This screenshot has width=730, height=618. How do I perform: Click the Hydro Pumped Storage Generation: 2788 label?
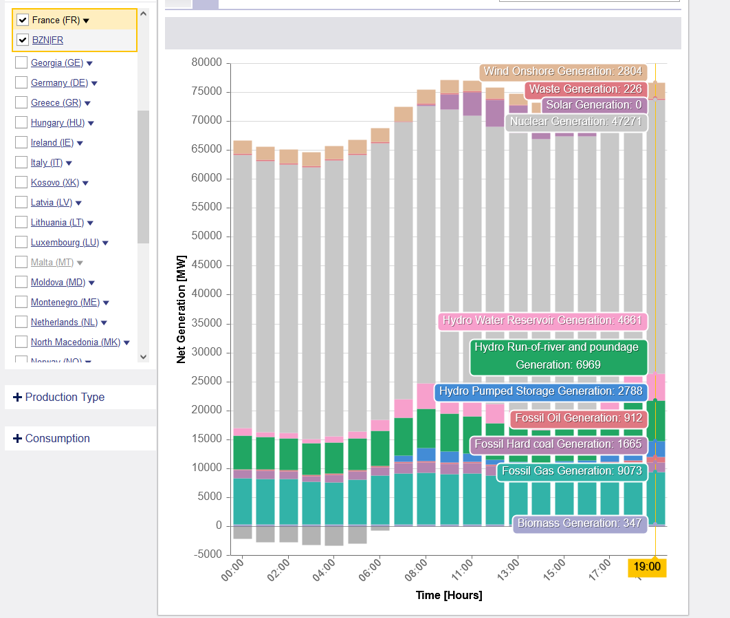[541, 391]
